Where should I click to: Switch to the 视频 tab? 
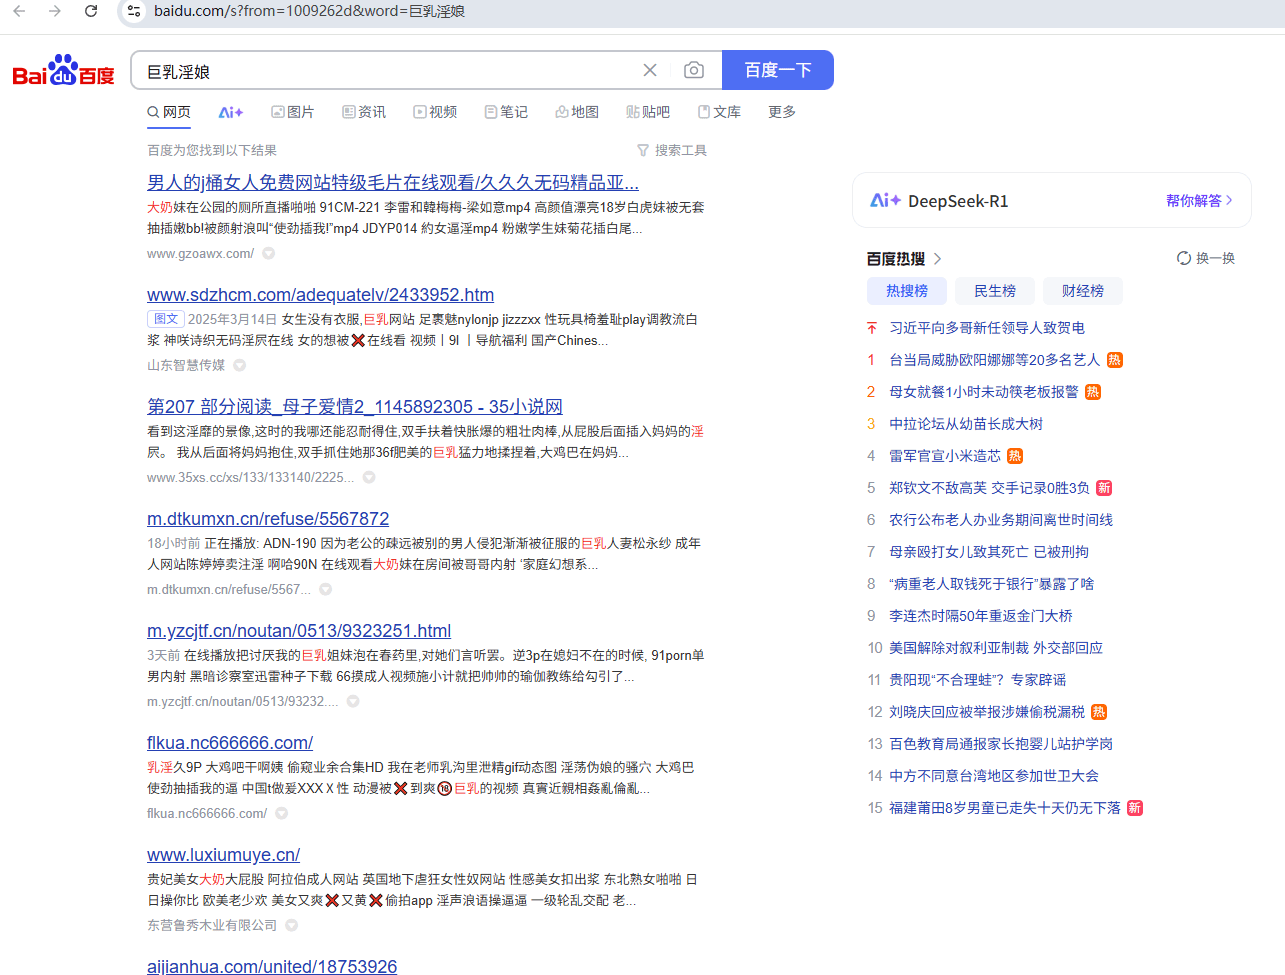[435, 112]
